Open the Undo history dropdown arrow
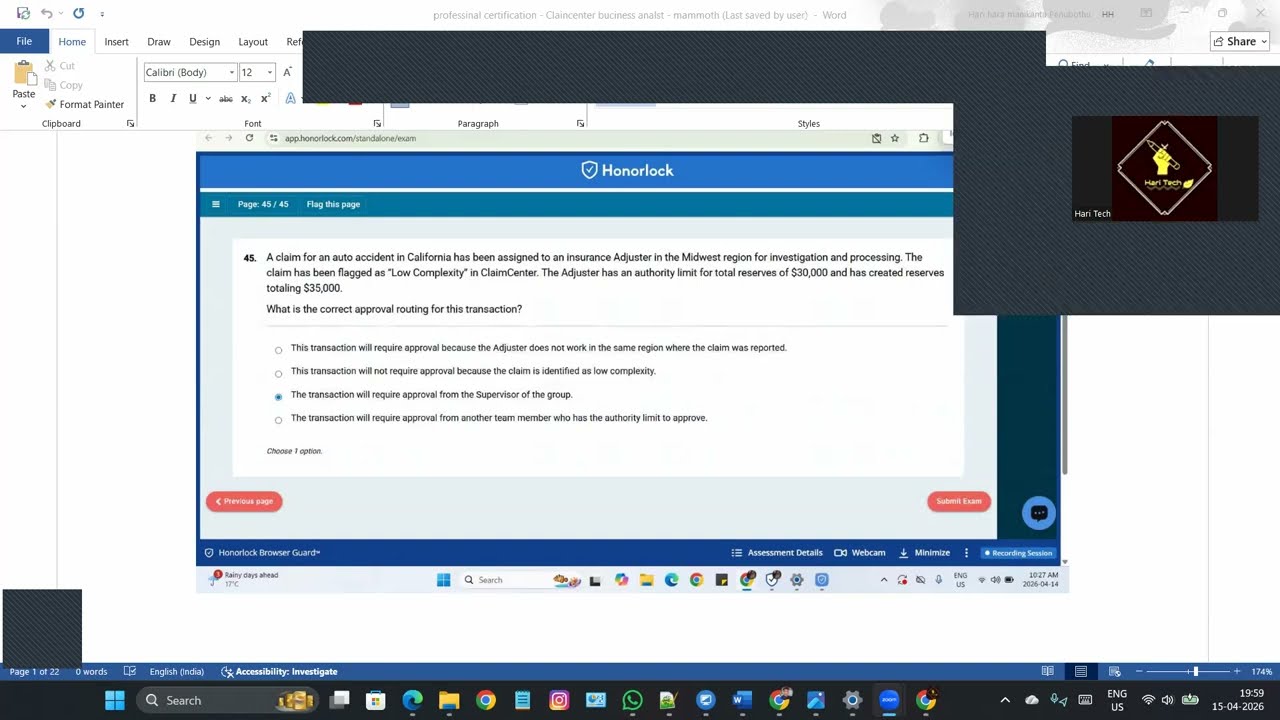The width and height of the screenshot is (1280, 720). pyautogui.click(x=61, y=14)
